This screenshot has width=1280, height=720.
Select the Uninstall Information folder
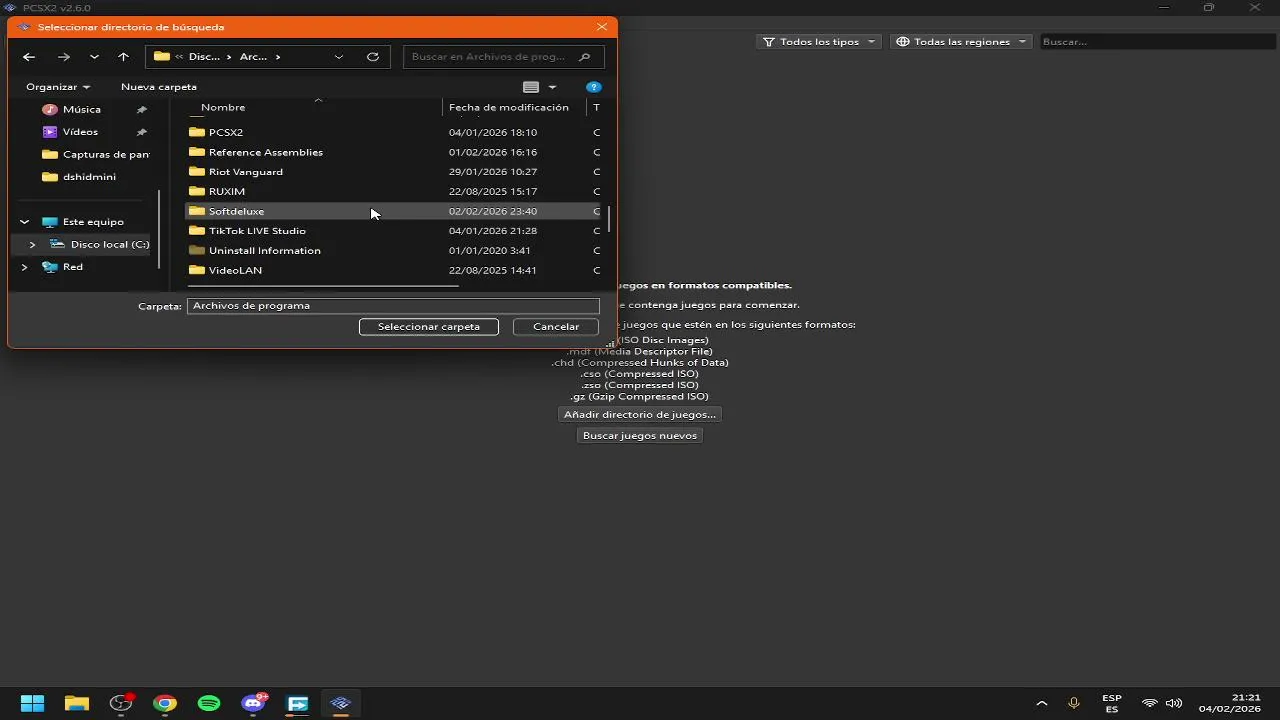pyautogui.click(x=265, y=250)
